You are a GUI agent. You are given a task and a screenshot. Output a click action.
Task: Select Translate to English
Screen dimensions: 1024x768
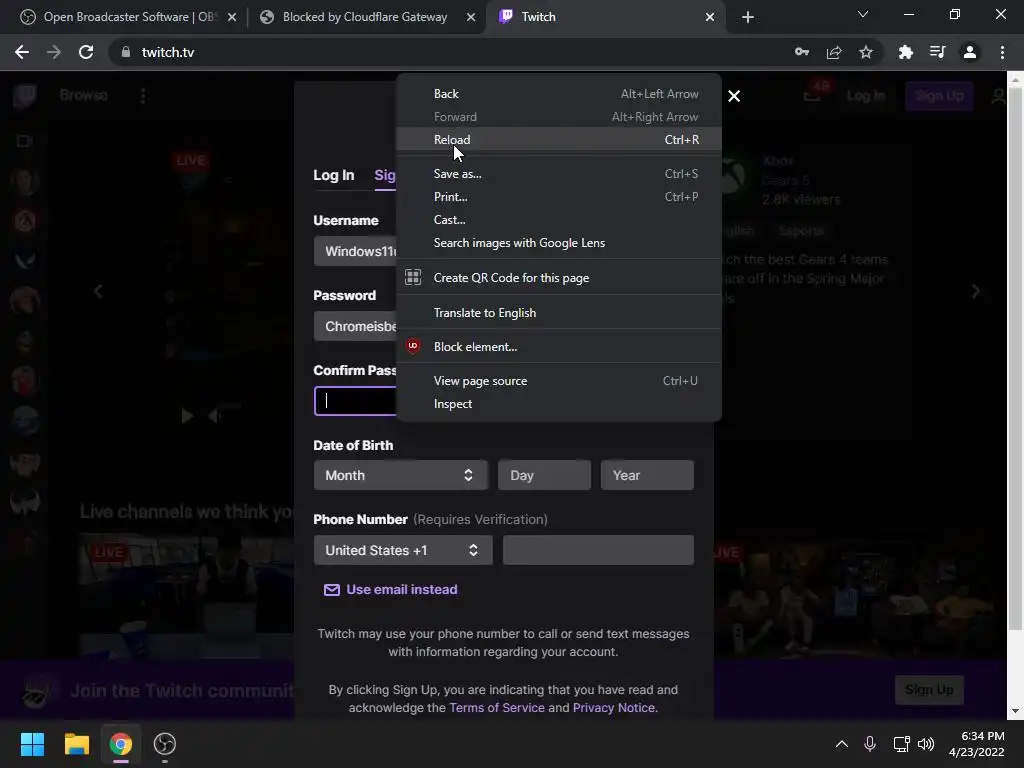[559, 312]
